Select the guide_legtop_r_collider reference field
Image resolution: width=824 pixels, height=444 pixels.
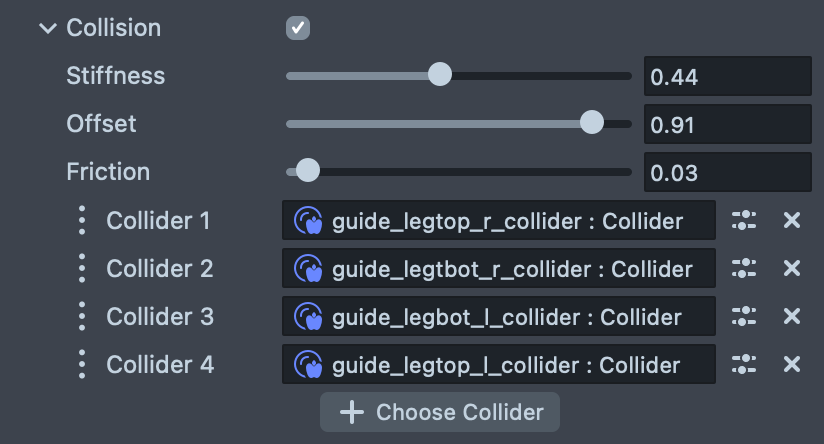(499, 220)
